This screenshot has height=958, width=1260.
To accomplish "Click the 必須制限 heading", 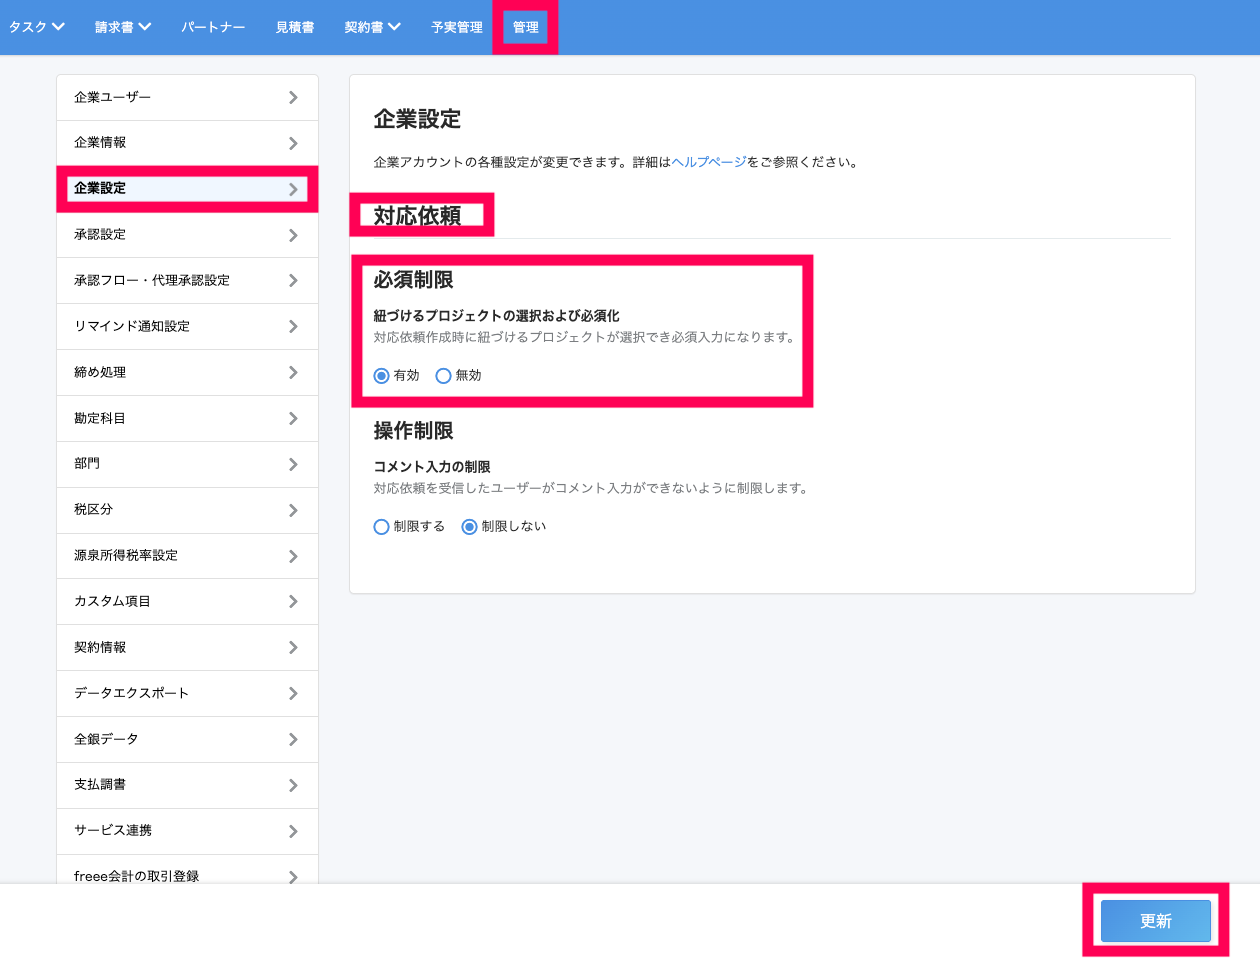I will click(x=414, y=280).
